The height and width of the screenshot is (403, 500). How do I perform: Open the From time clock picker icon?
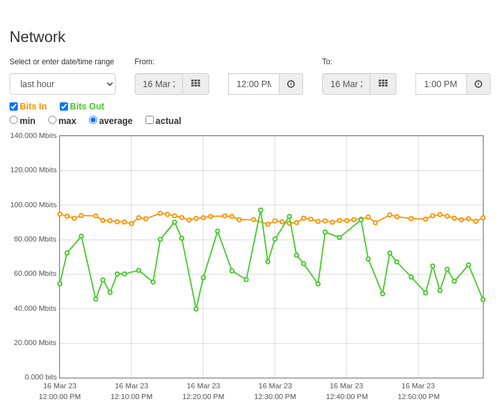[x=291, y=84]
